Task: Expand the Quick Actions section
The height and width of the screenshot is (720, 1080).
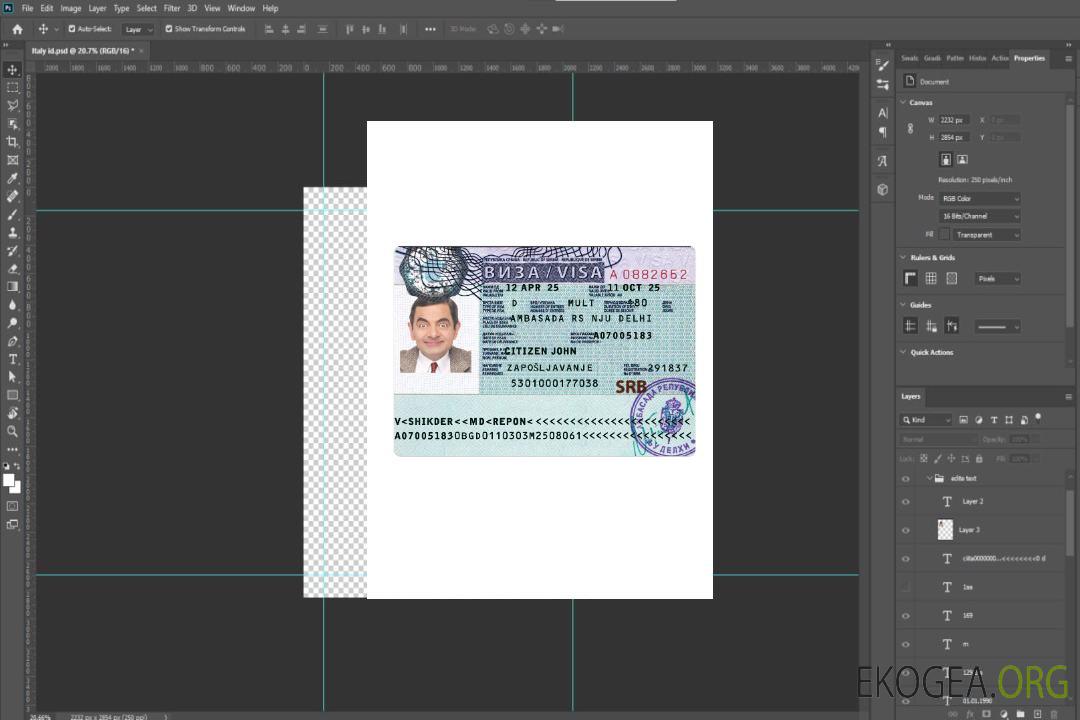Action: pyautogui.click(x=903, y=352)
